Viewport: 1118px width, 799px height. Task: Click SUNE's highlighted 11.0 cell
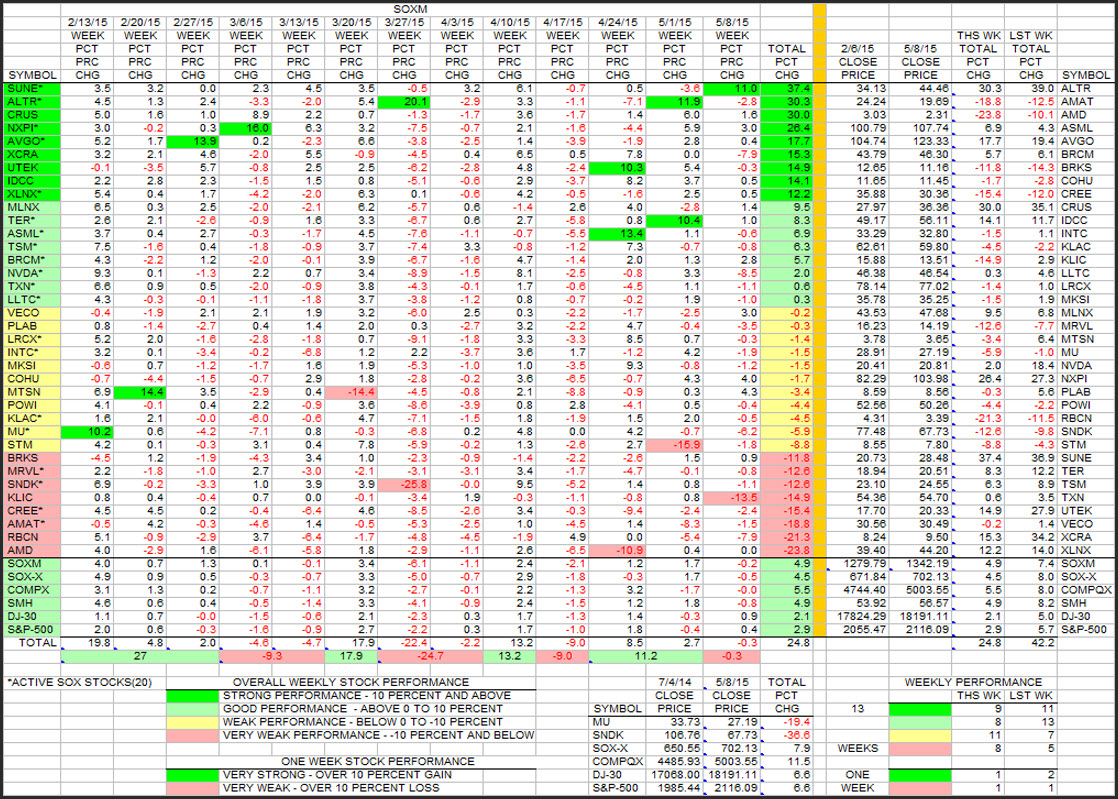pyautogui.click(x=732, y=88)
